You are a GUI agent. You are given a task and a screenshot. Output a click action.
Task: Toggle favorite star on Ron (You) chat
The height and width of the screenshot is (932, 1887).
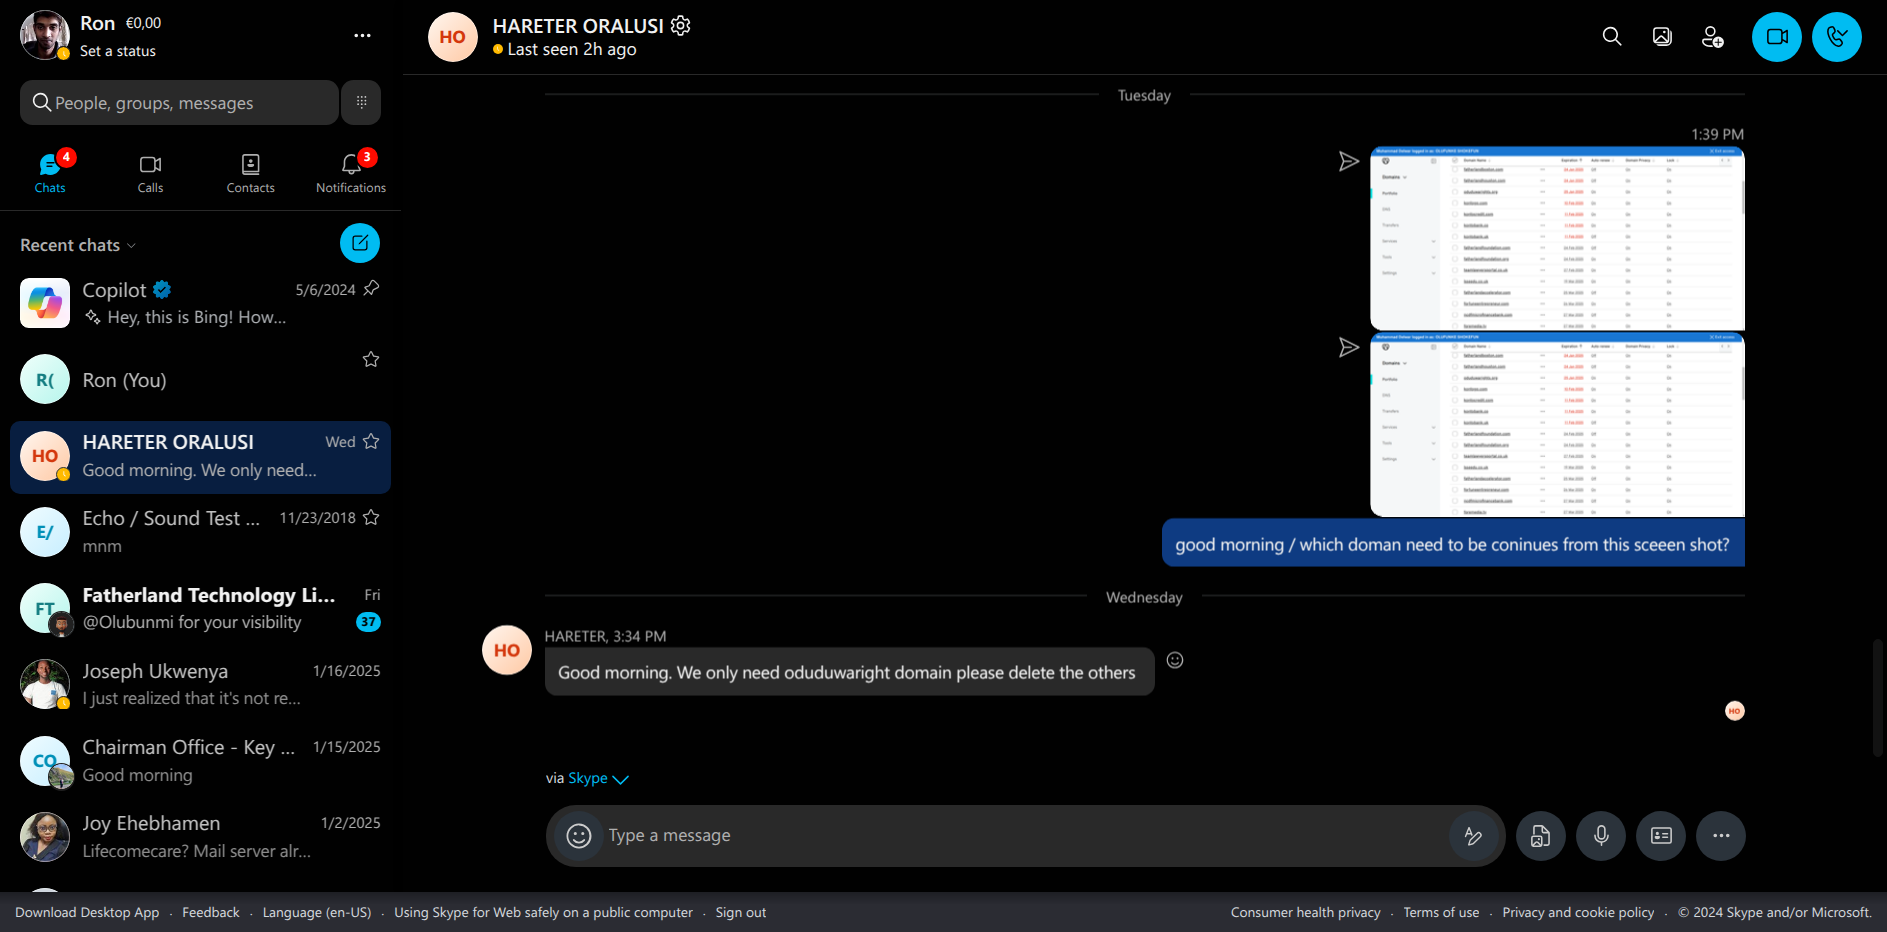(371, 359)
